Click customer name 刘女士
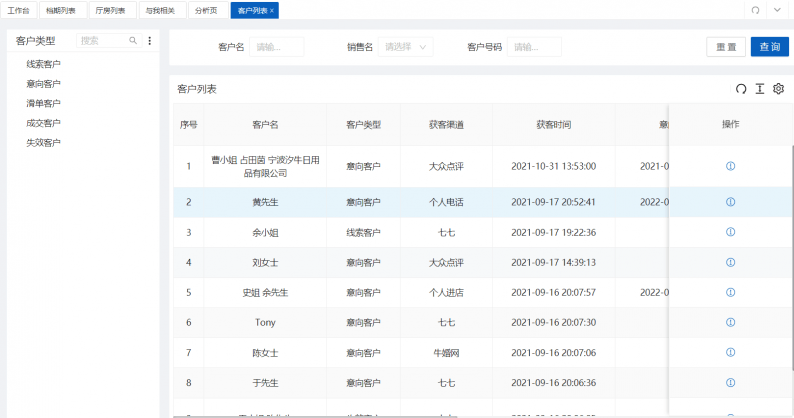 (265, 262)
